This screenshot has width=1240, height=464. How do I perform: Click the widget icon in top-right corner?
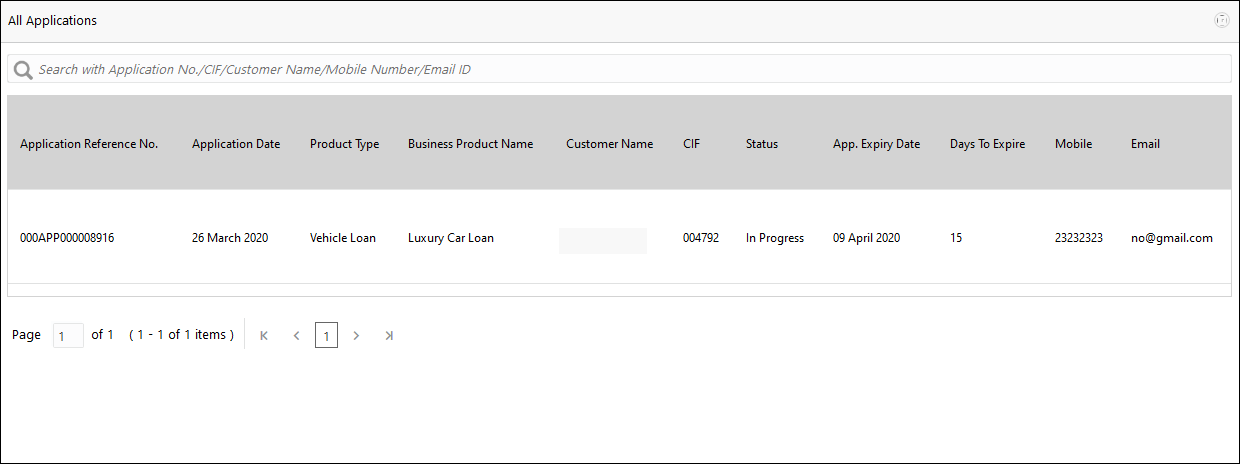click(1221, 20)
